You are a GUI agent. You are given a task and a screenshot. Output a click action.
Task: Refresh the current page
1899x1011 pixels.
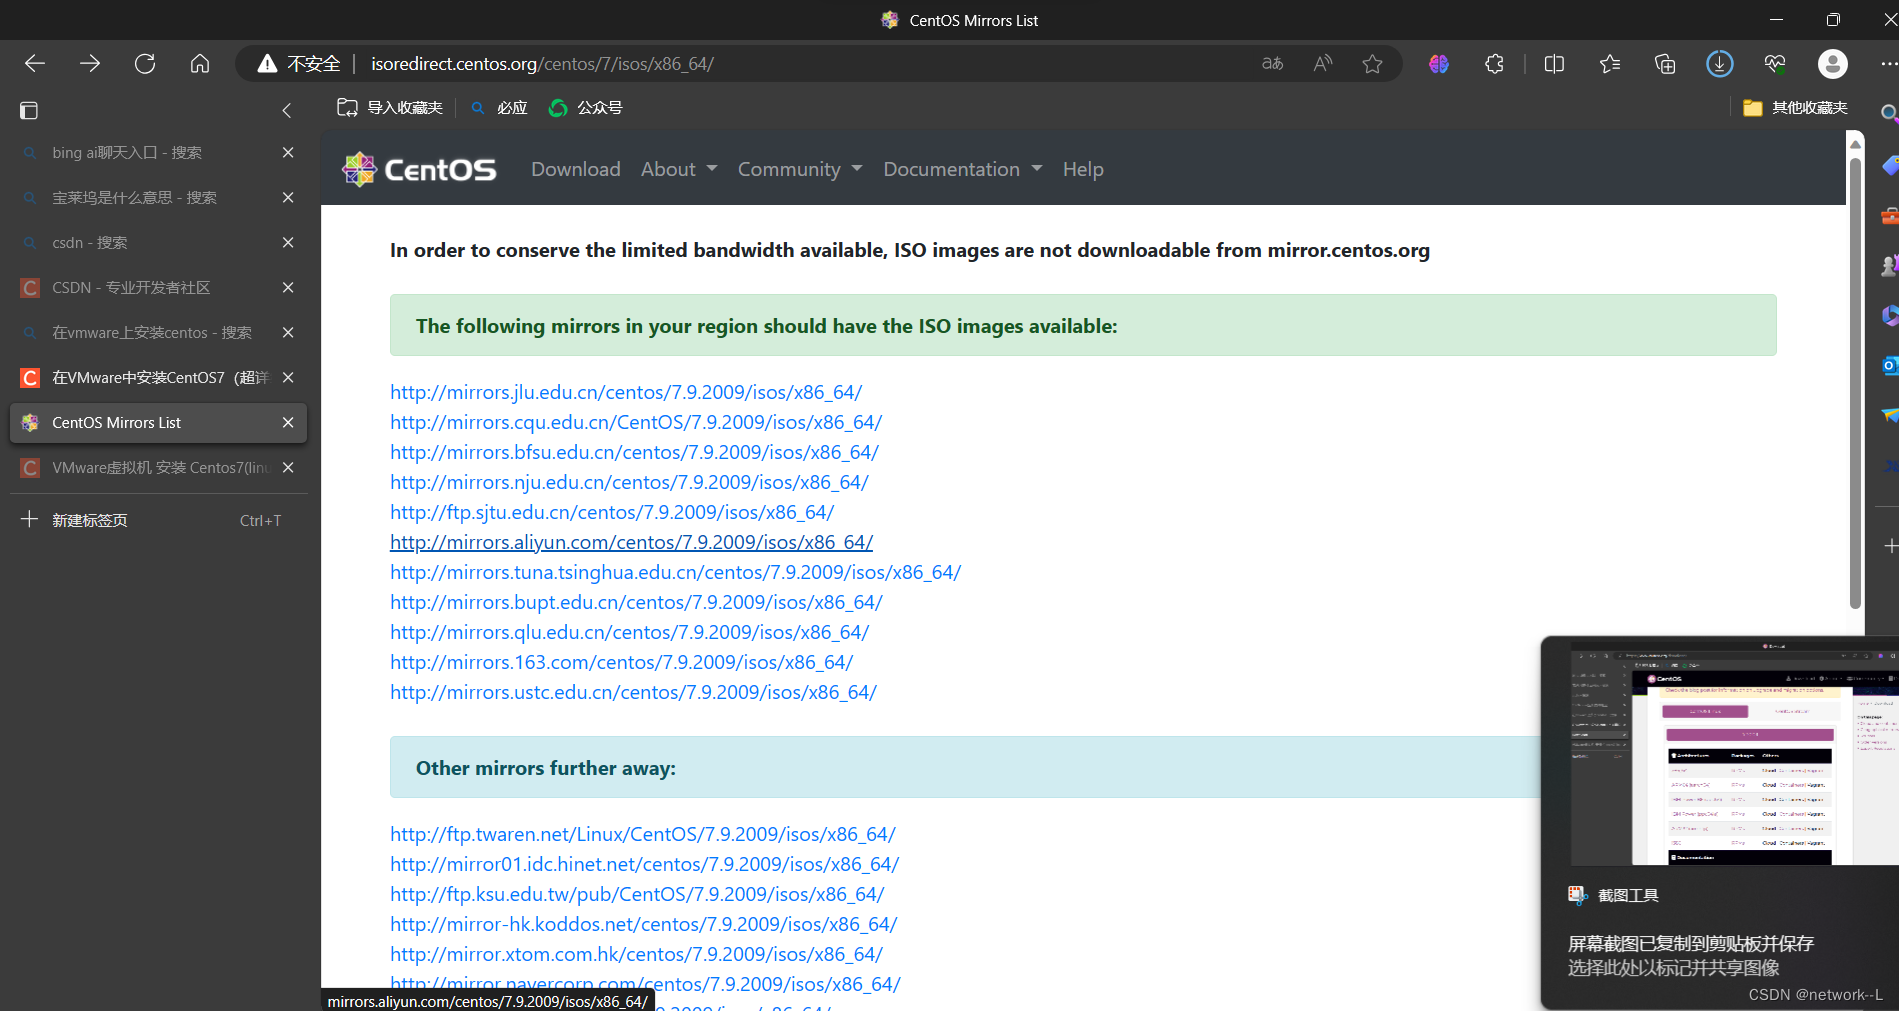(x=145, y=64)
